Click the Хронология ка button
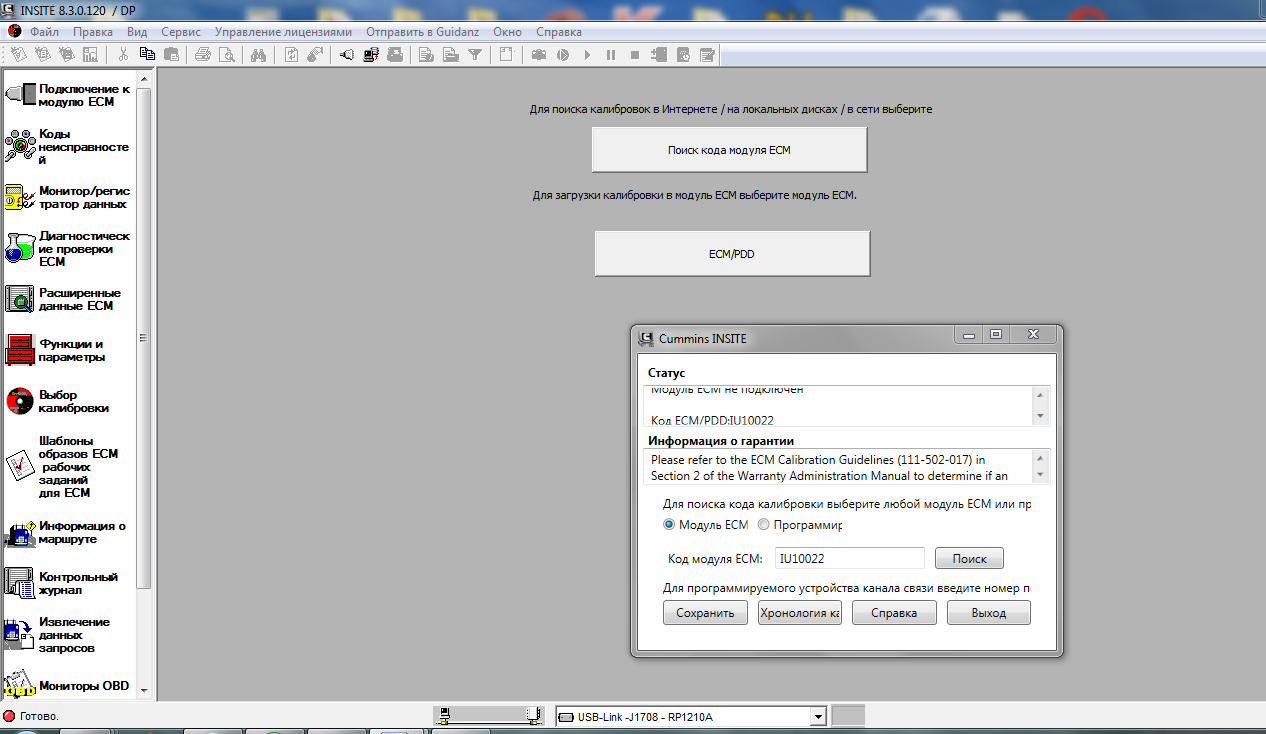This screenshot has width=1266, height=734. coord(799,613)
